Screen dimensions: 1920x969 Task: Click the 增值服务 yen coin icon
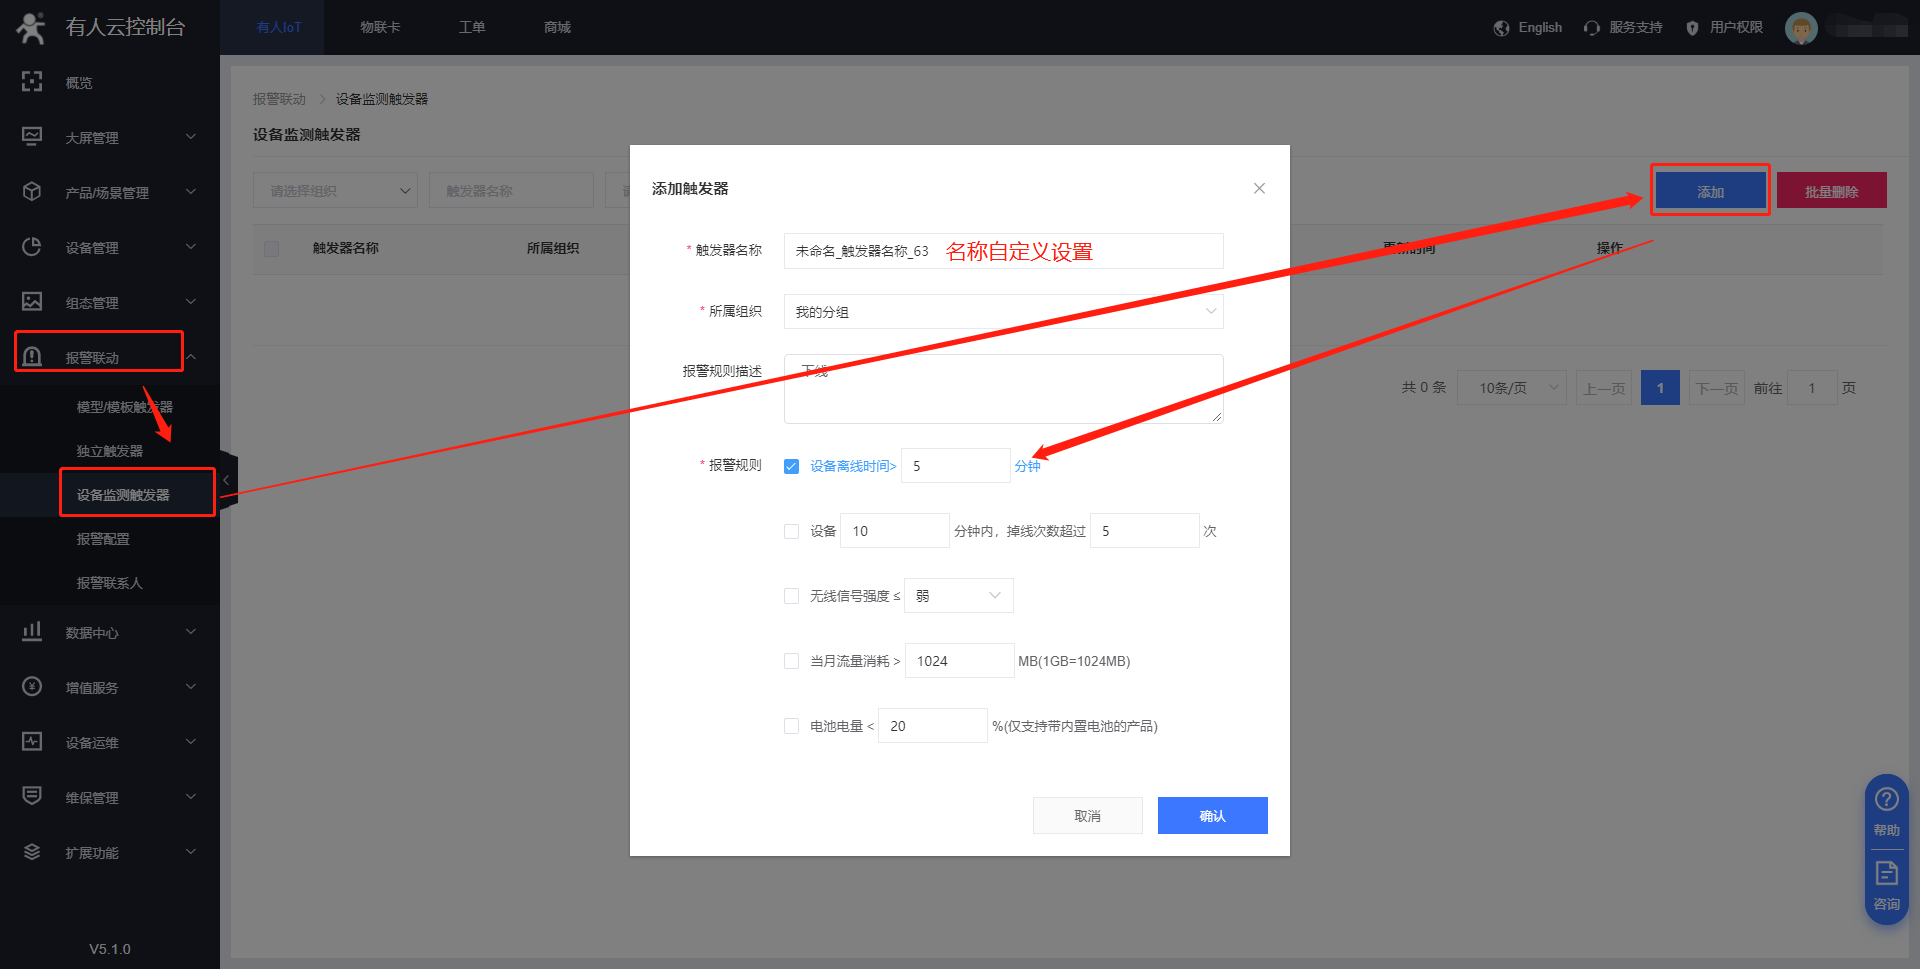(32, 687)
